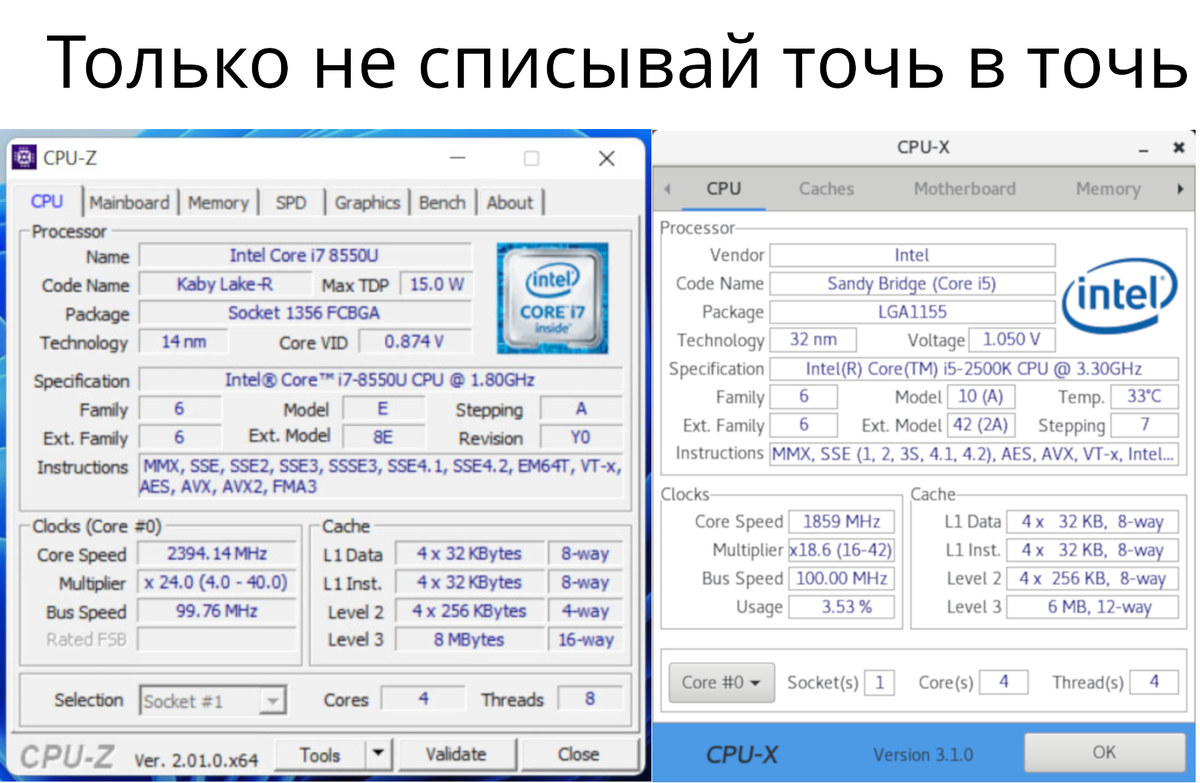Click the Level 3 8 MBytes cache value
Screen dimensions: 1200x783
tap(469, 640)
